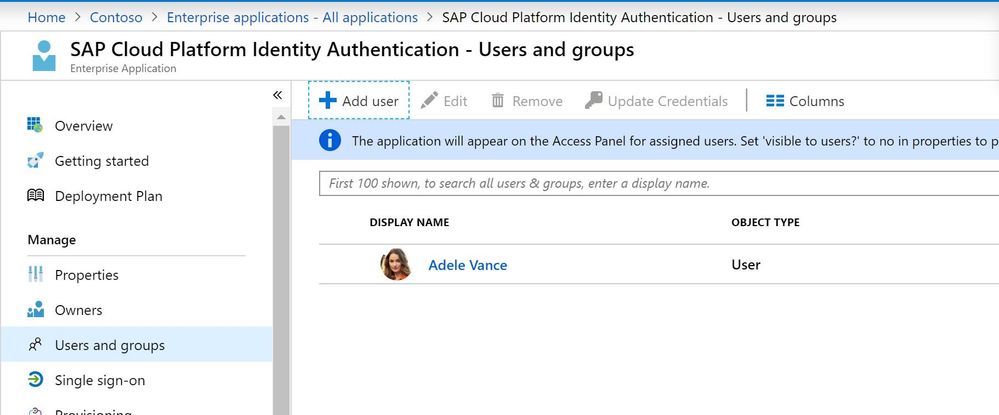
Task: Go to Home breadcrumb link
Action: [46, 17]
